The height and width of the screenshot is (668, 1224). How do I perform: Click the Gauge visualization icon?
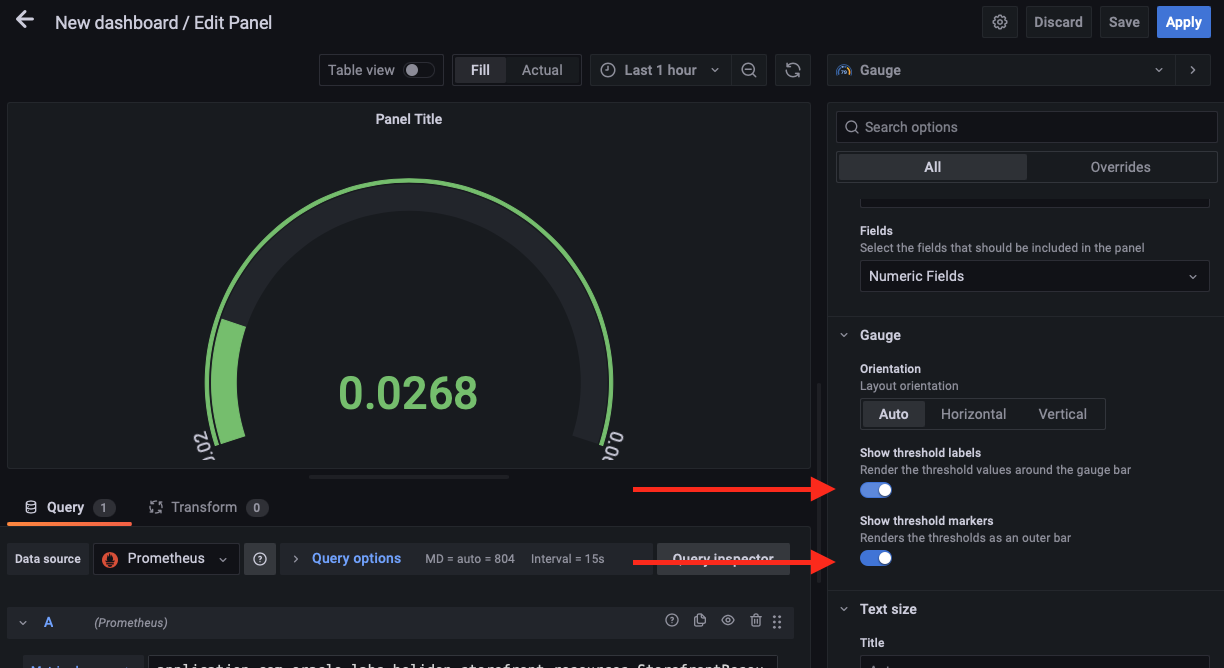click(844, 70)
